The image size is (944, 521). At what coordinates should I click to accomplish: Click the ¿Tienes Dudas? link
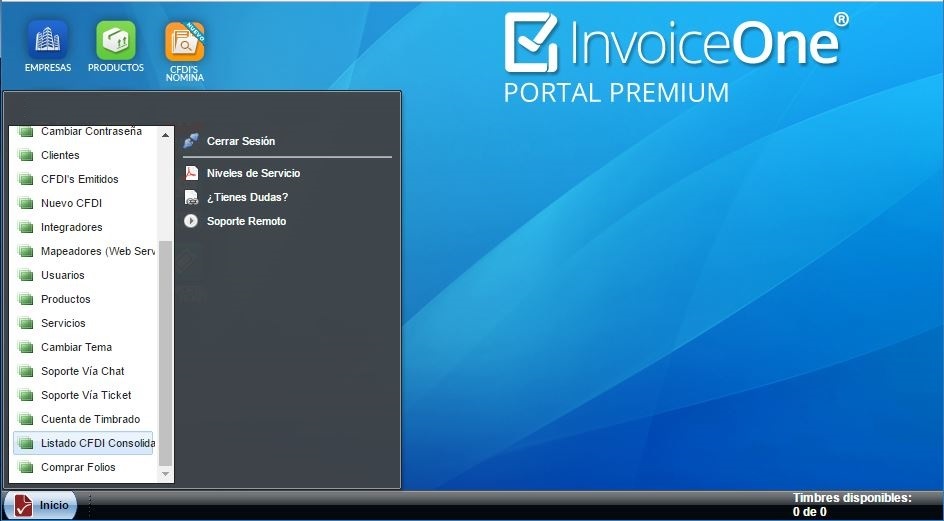pos(247,197)
